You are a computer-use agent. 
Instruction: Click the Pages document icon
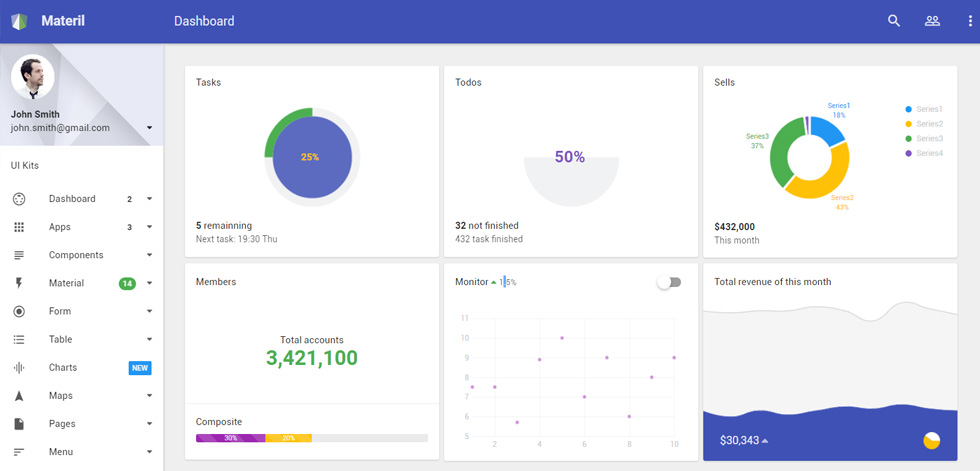(19, 424)
